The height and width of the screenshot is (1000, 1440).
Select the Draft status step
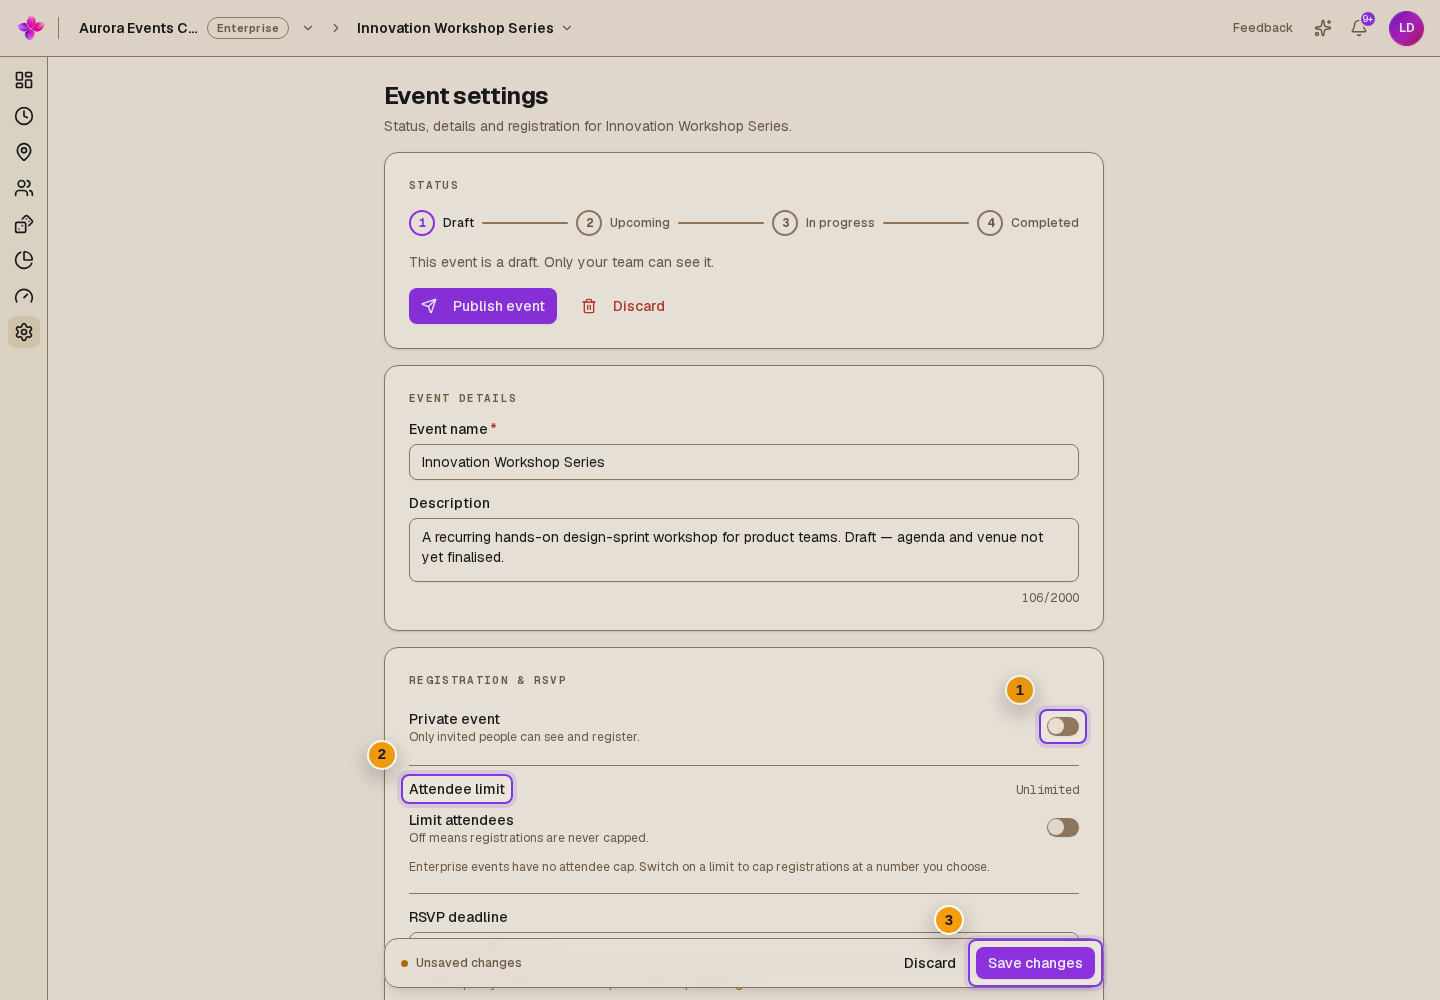(x=442, y=223)
